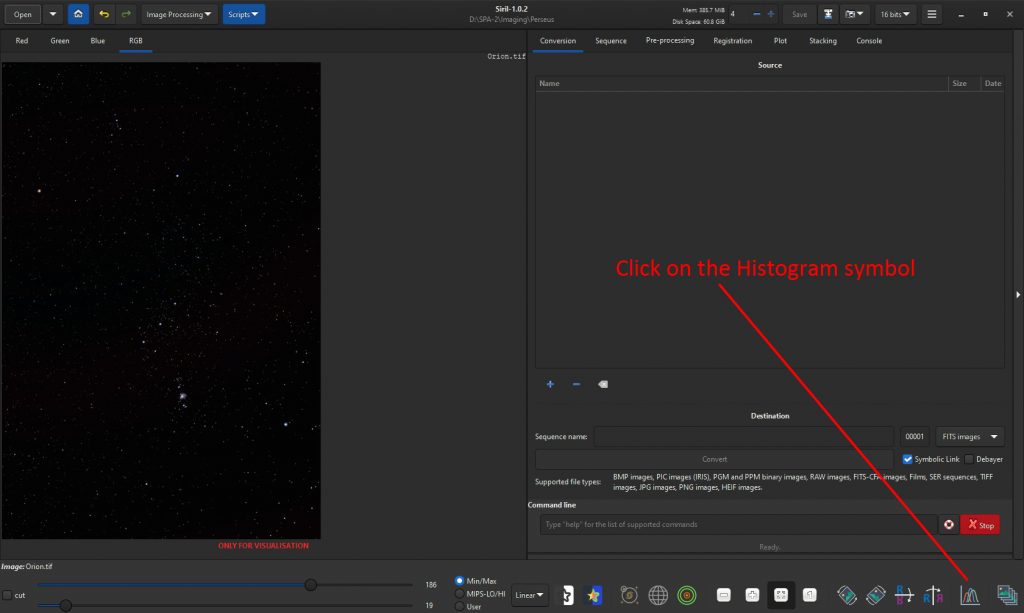The image size is (1024, 613).
Task: Sort source list by Name column
Action: pyautogui.click(x=741, y=83)
